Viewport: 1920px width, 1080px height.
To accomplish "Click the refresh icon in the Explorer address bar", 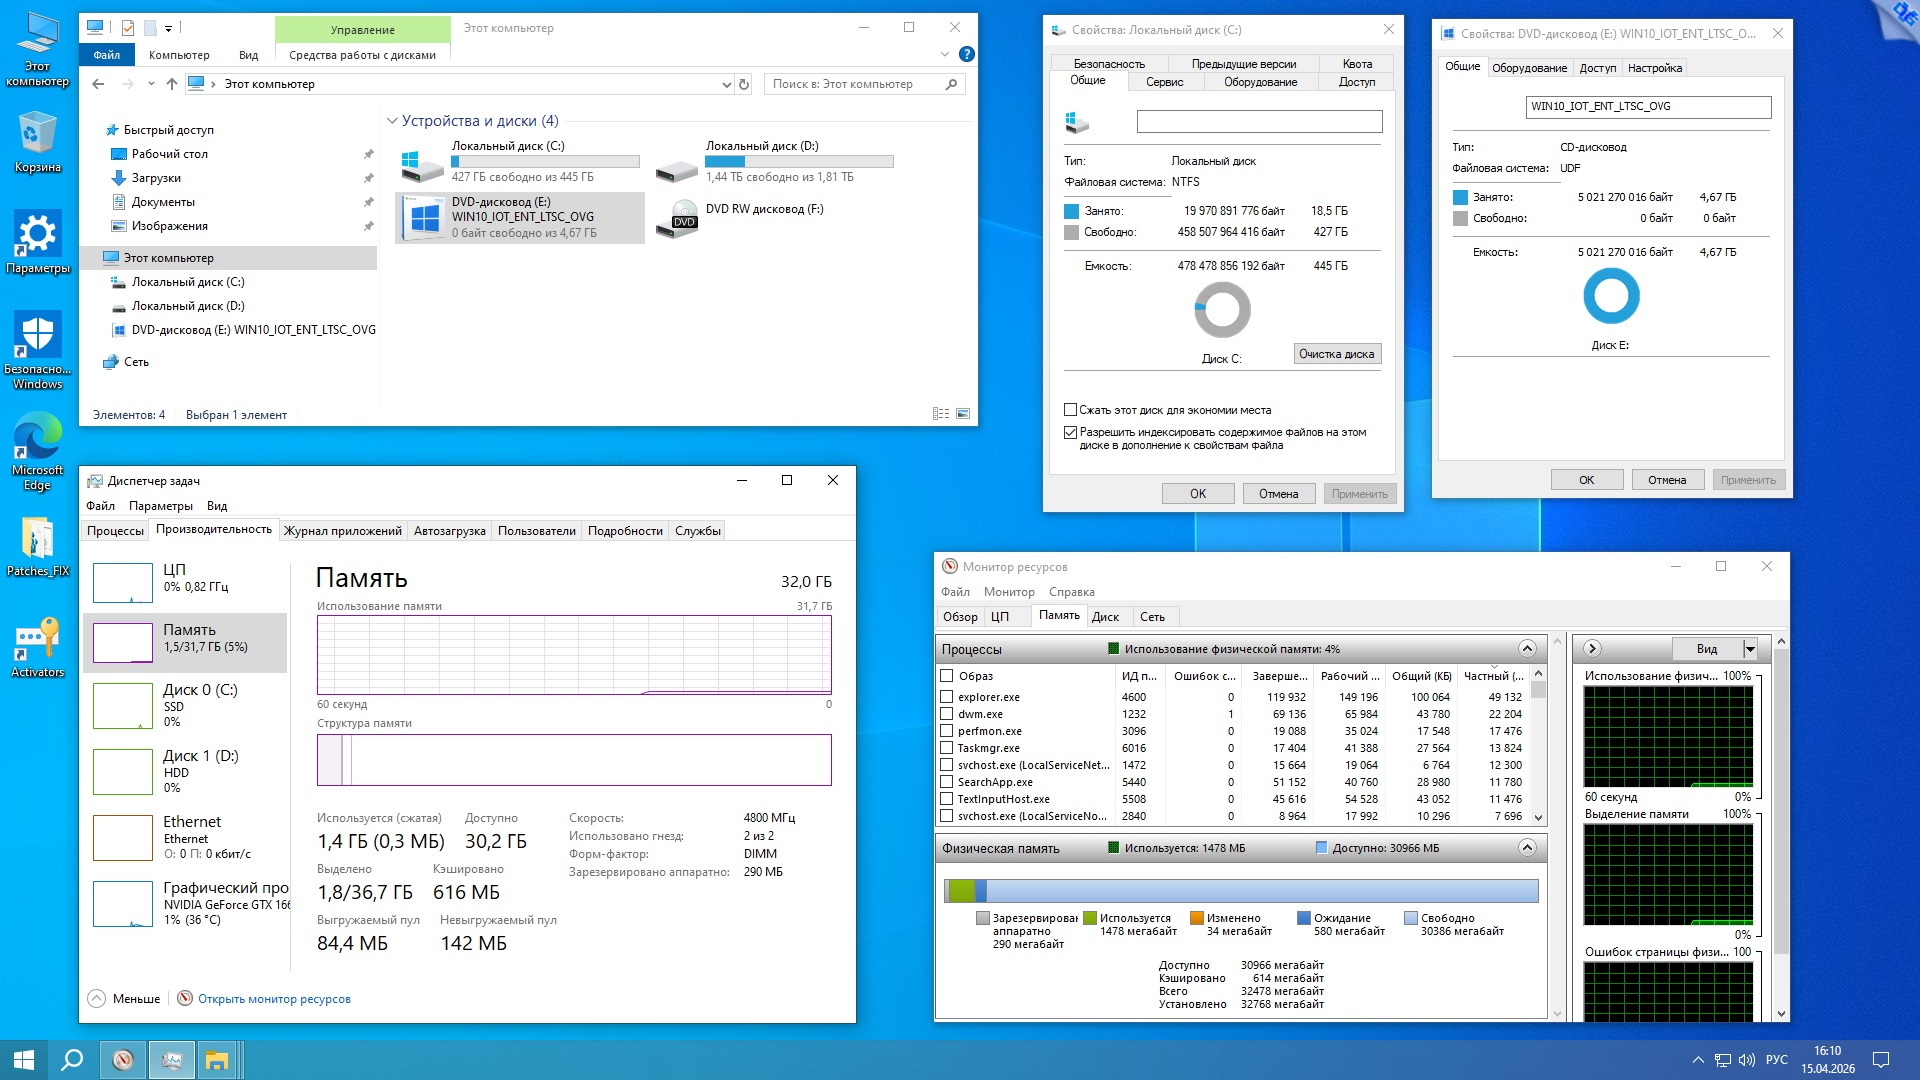I will (744, 84).
